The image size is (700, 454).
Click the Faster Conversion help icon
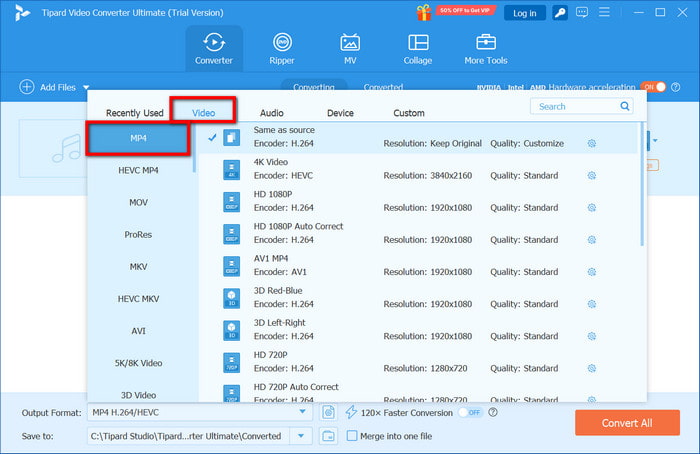click(493, 412)
